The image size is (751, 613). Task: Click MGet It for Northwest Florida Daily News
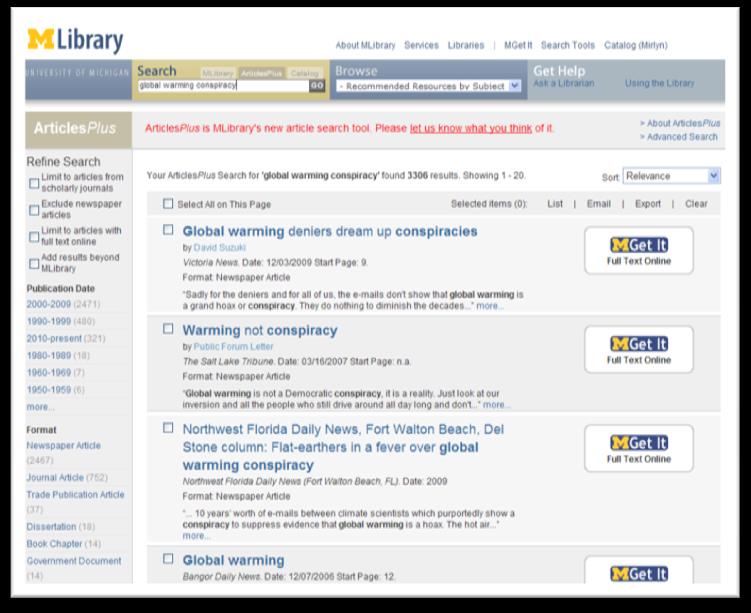pyautogui.click(x=639, y=448)
